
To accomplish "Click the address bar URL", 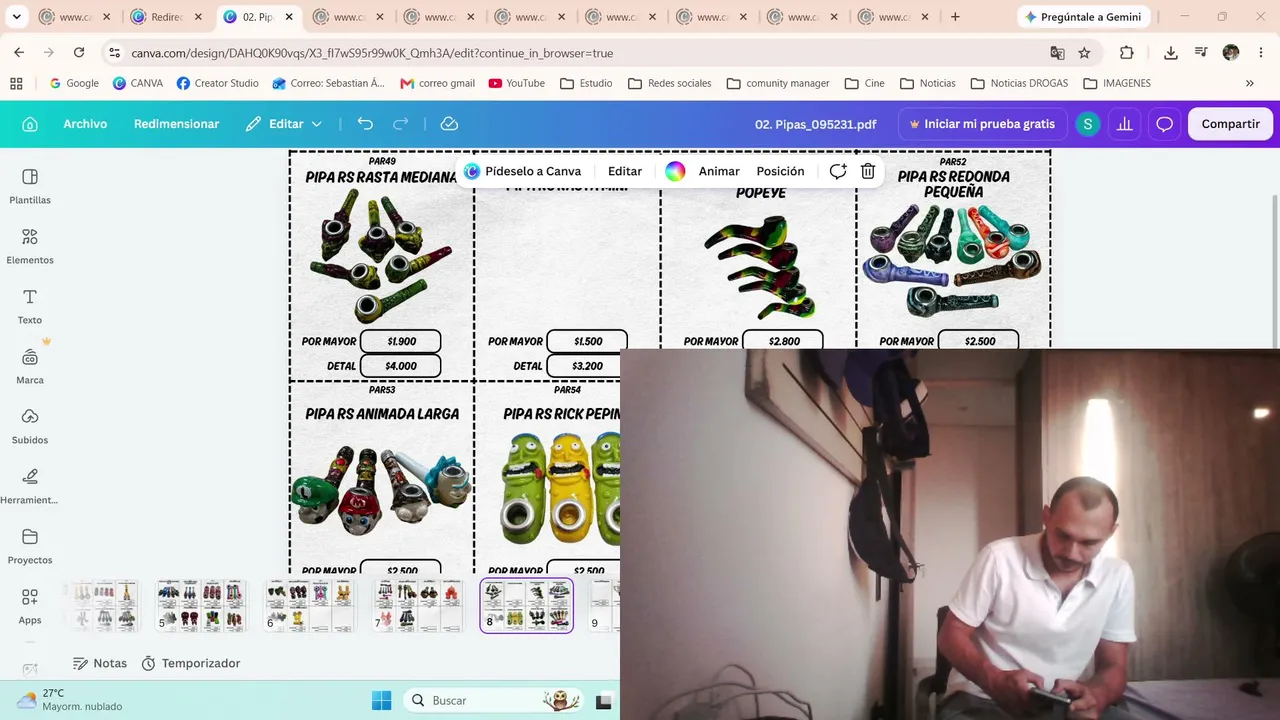I will click(372, 53).
